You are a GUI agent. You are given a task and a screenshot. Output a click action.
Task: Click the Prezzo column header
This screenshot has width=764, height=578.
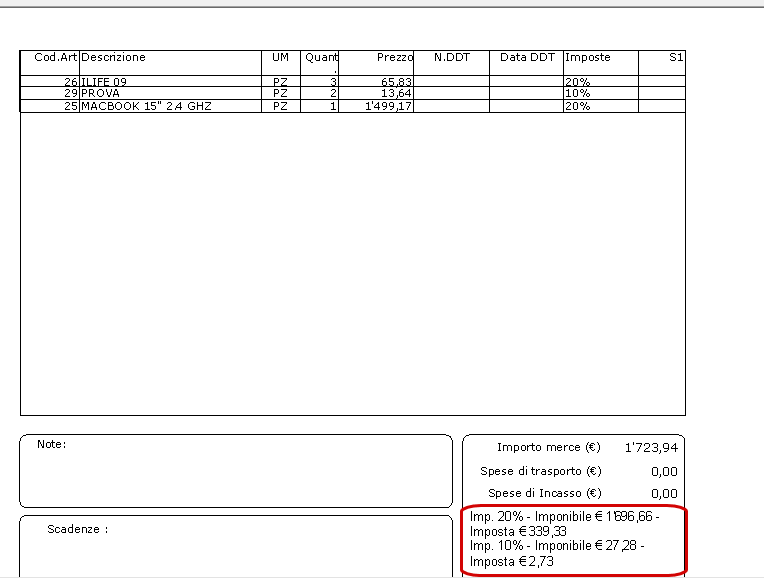376,62
